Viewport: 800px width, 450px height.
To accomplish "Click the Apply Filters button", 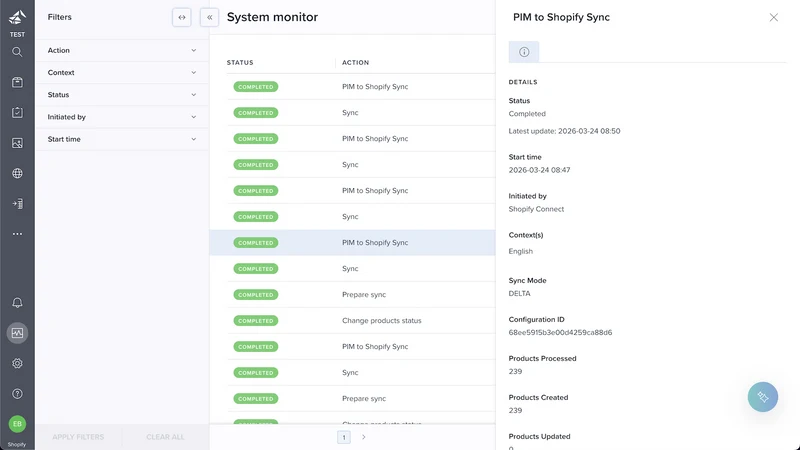I will click(x=78, y=437).
